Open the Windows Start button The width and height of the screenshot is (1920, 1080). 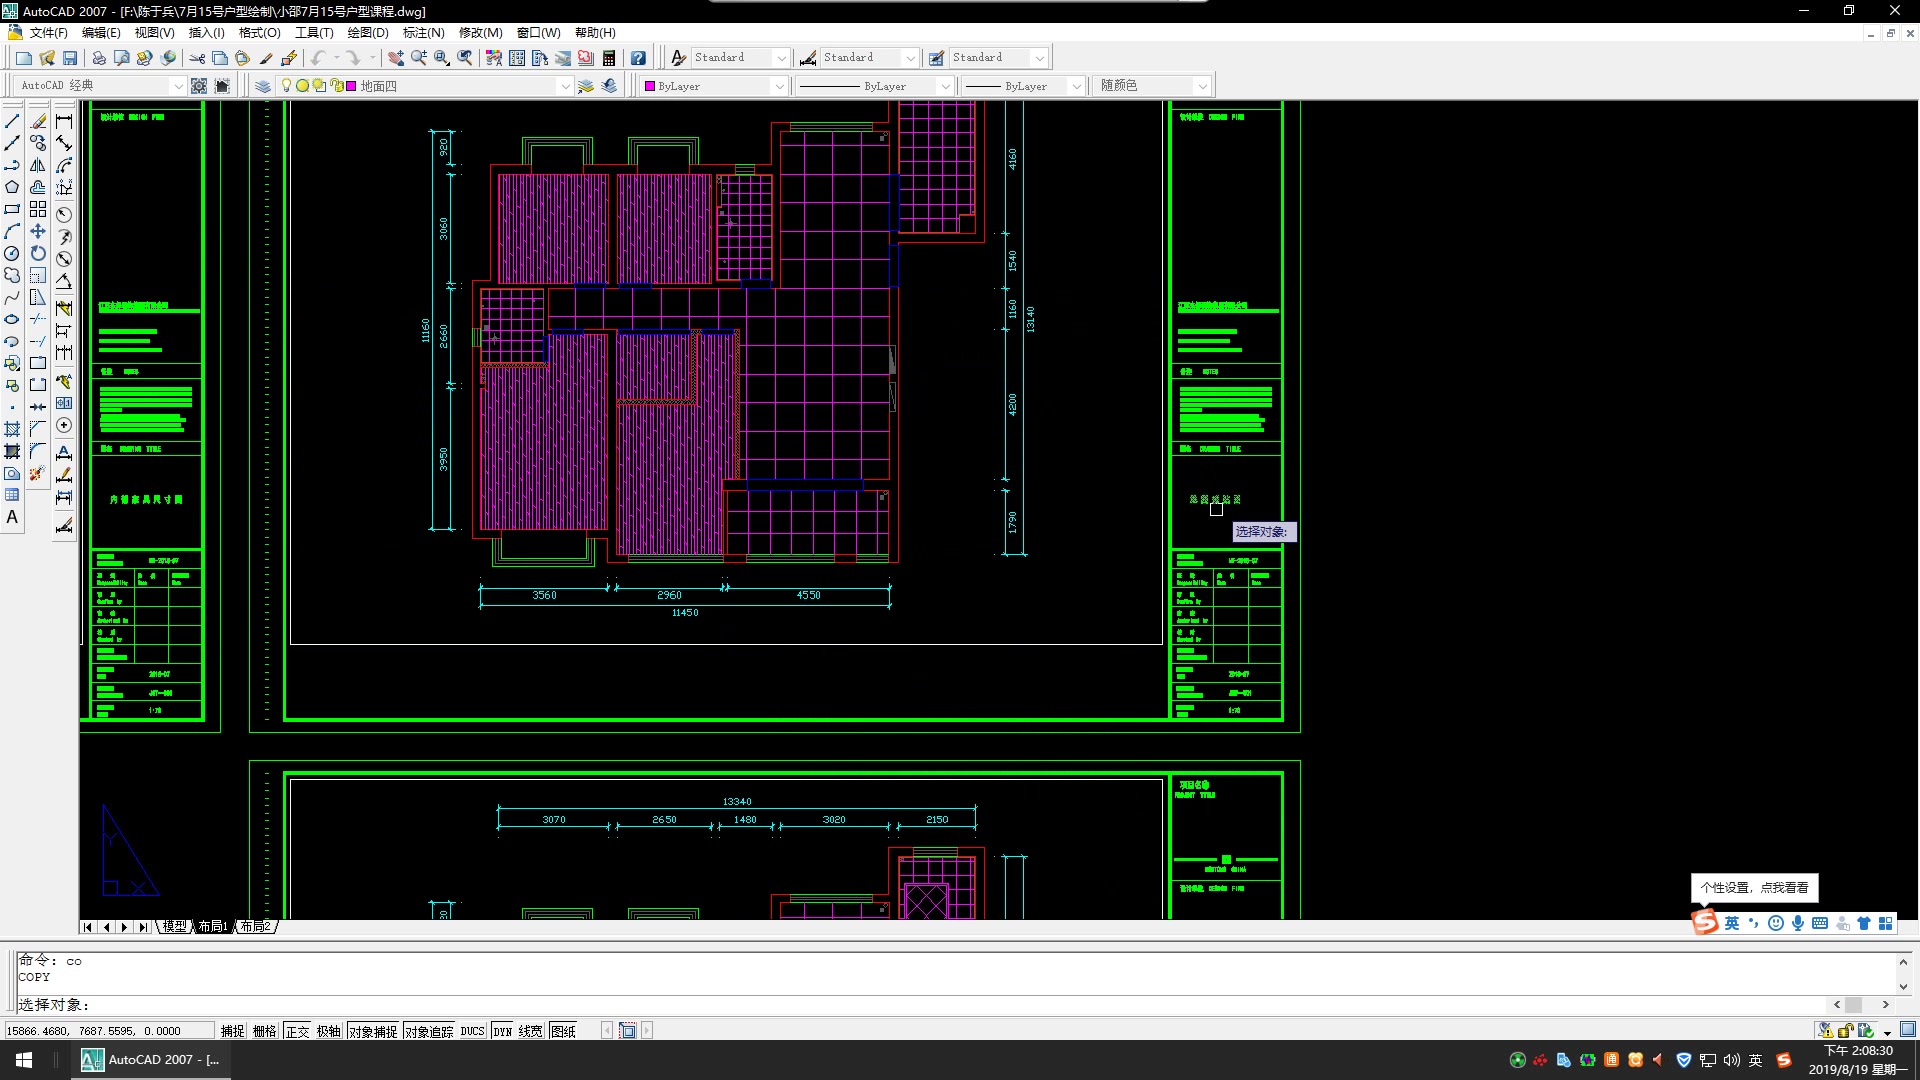(24, 1060)
